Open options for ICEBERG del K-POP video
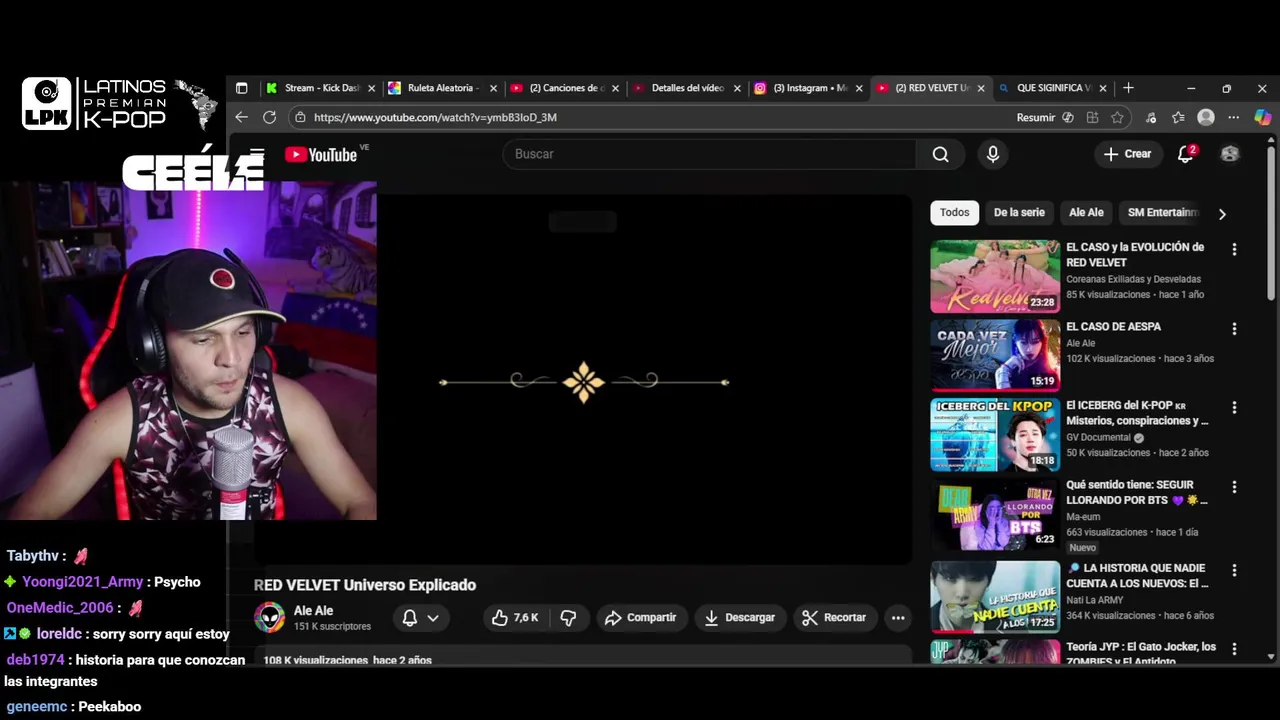The image size is (1280, 720). [x=1234, y=408]
